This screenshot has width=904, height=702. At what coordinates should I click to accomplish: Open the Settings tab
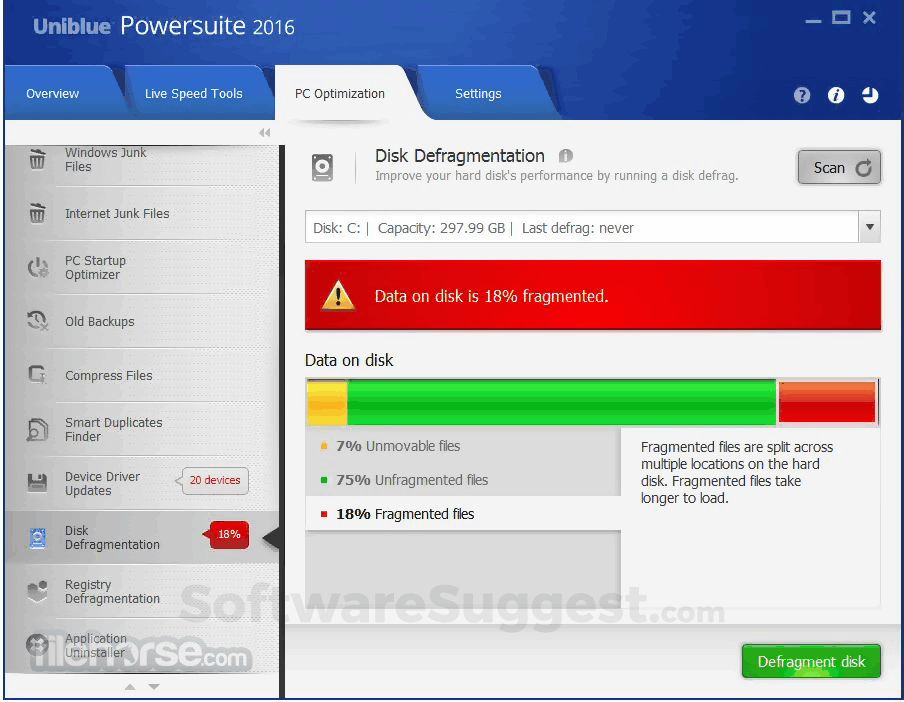(477, 93)
